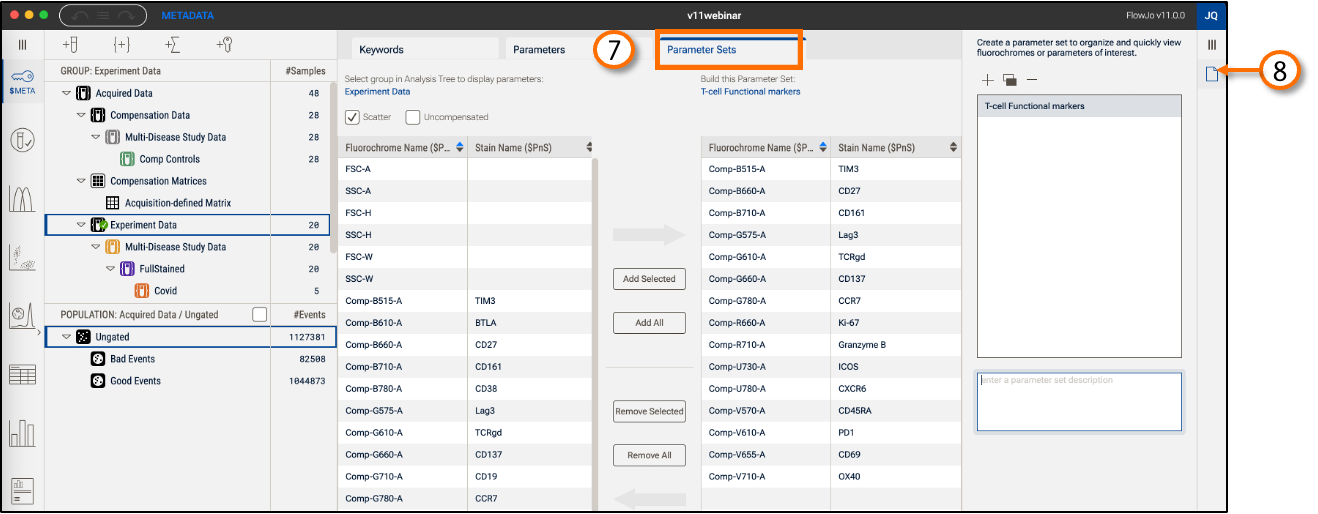
Task: Collapse the Compensation Matrices tree node
Action: pos(81,181)
